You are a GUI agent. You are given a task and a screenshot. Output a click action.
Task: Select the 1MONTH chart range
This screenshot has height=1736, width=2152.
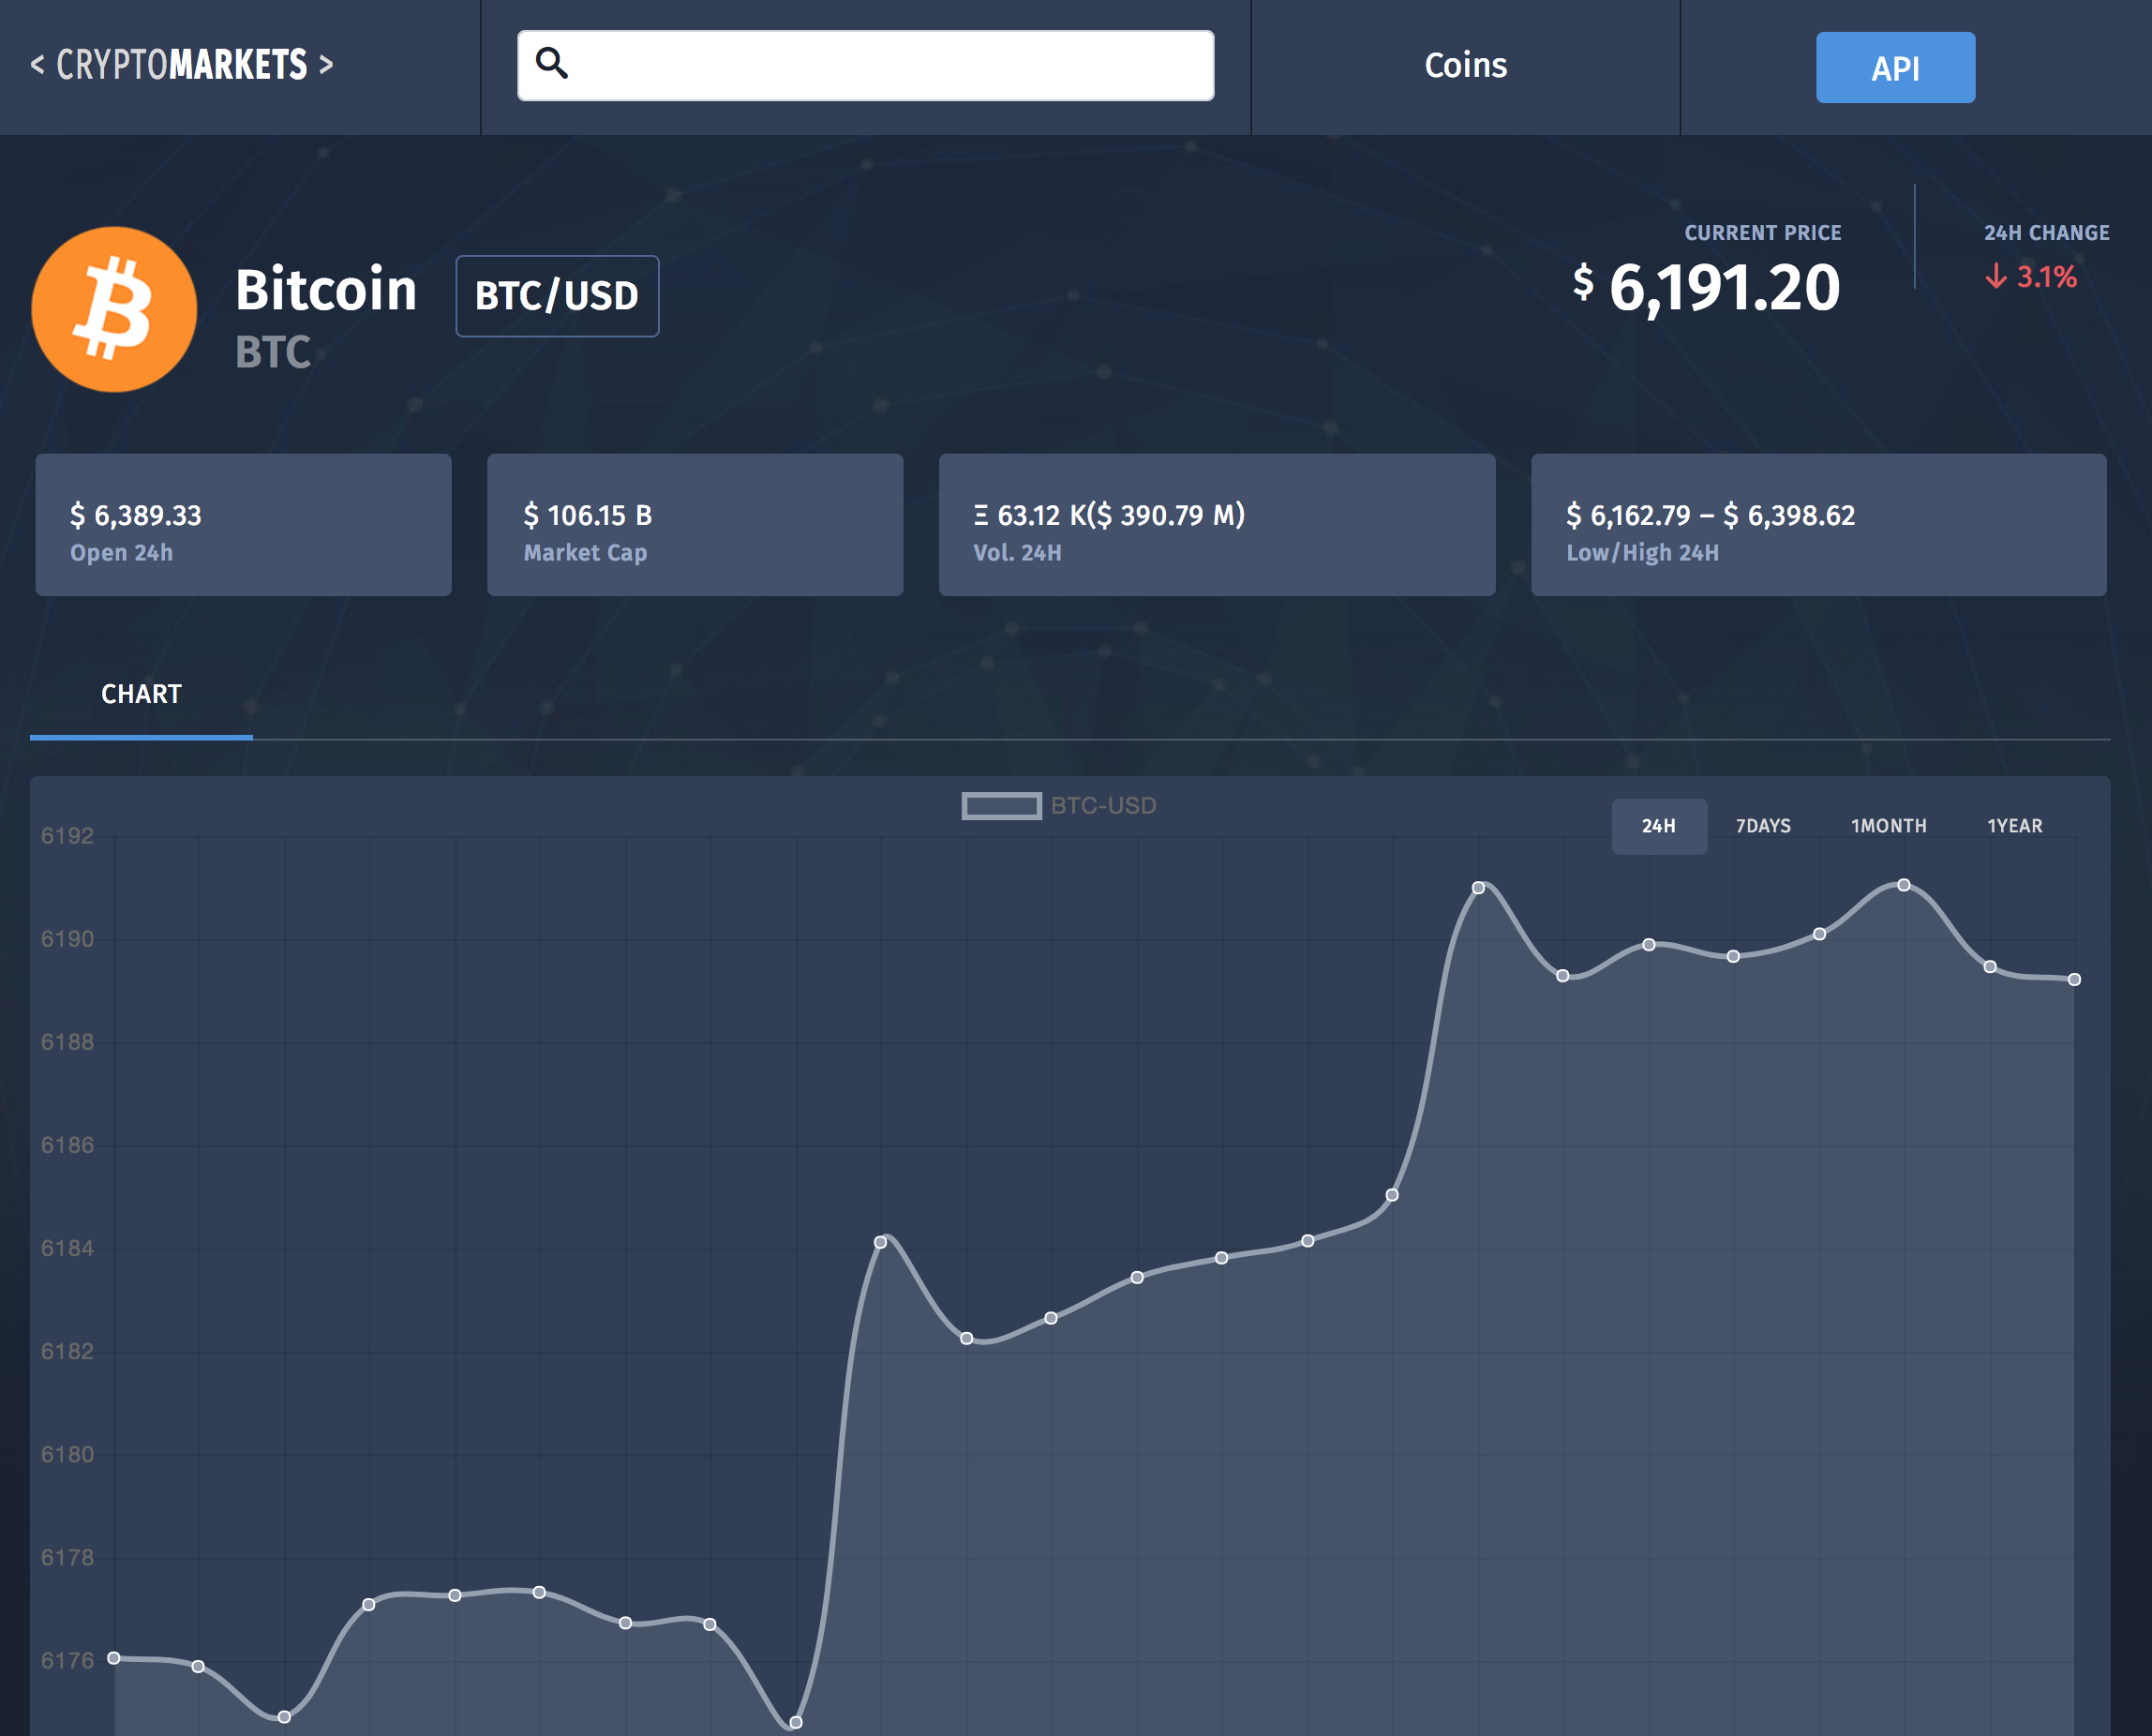(x=1888, y=826)
